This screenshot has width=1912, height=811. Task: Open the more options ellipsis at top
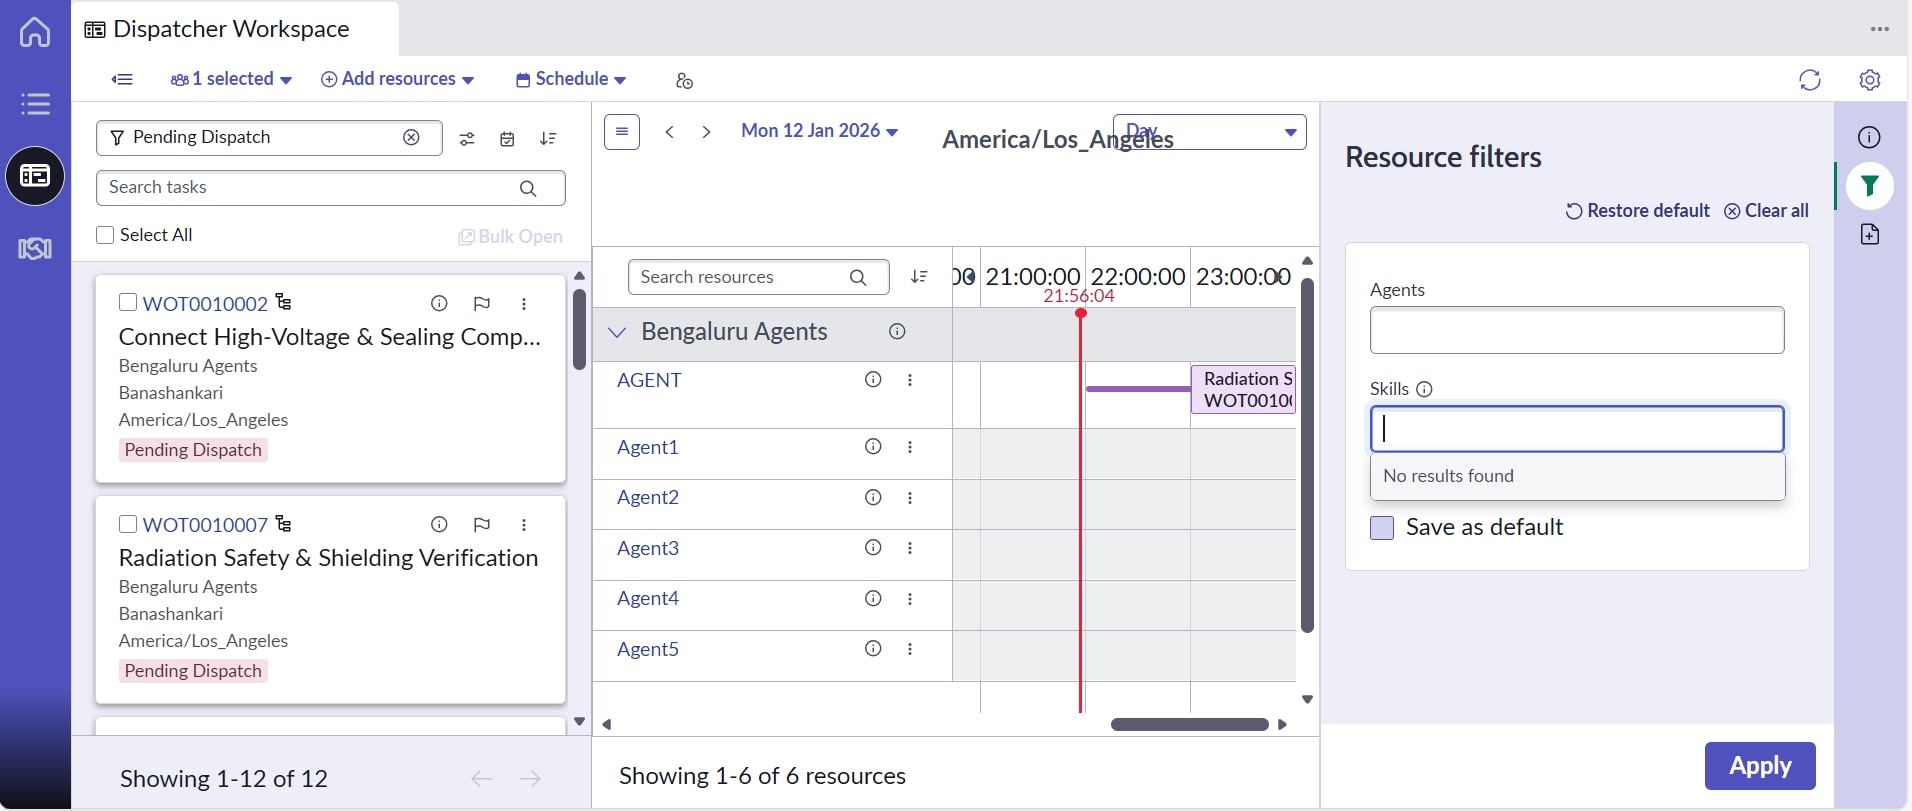[1880, 29]
